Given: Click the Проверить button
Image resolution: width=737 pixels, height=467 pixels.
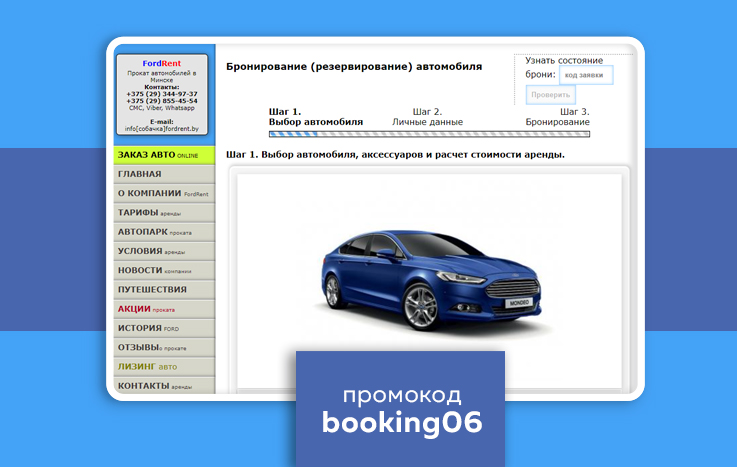Looking at the screenshot, I should tap(550, 95).
